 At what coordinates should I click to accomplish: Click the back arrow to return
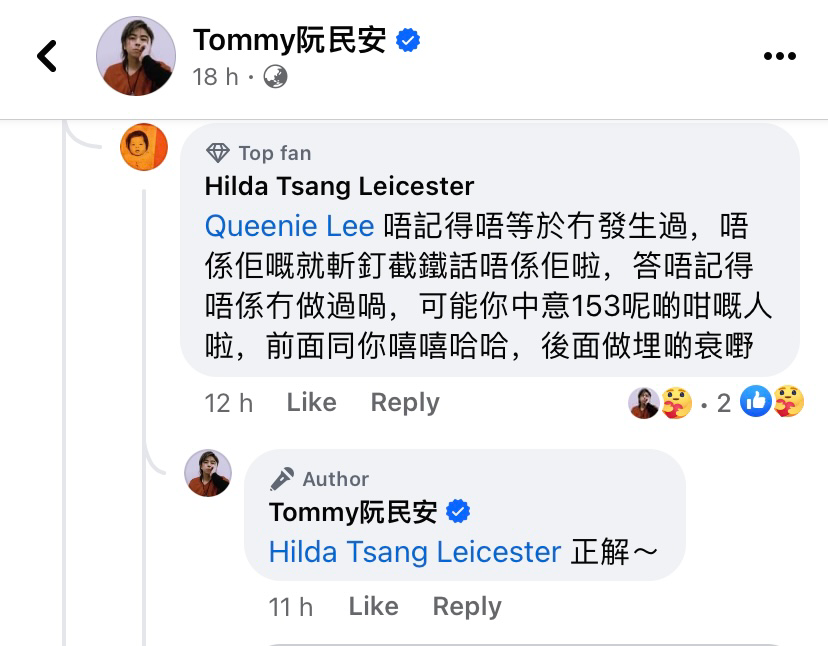tap(47, 56)
